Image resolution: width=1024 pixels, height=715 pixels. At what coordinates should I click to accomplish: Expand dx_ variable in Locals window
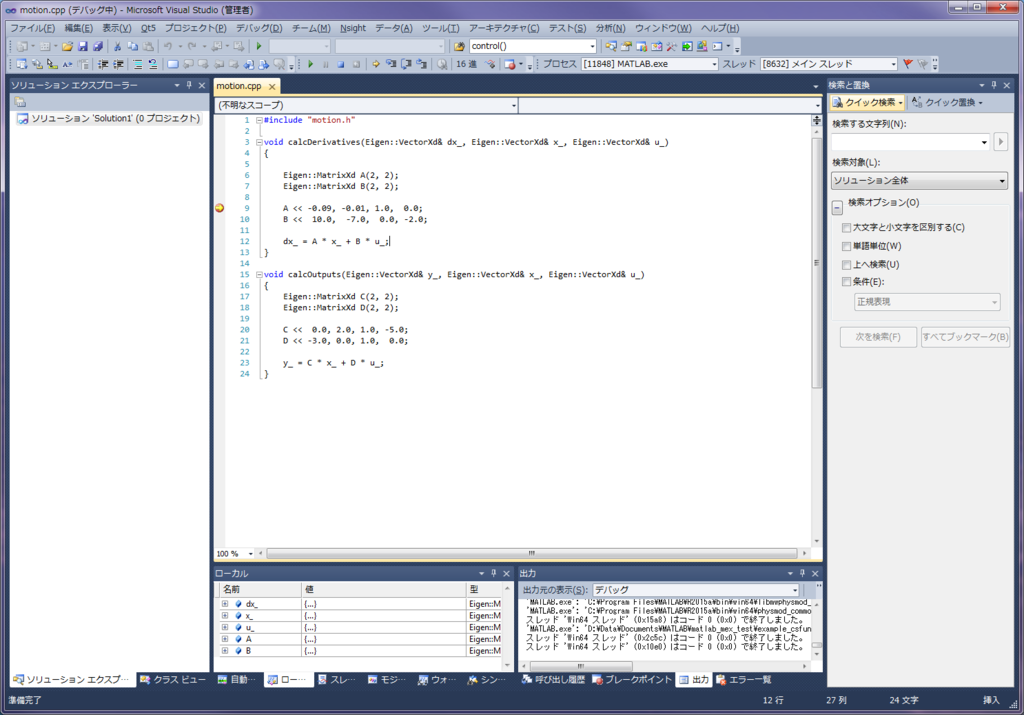click(x=225, y=604)
